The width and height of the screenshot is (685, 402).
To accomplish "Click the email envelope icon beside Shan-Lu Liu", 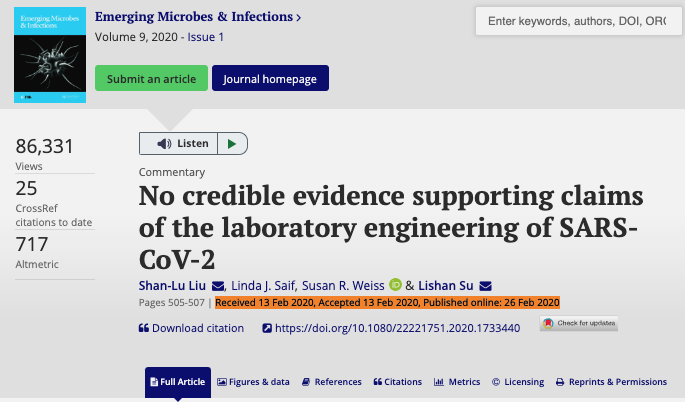I will coord(219,285).
